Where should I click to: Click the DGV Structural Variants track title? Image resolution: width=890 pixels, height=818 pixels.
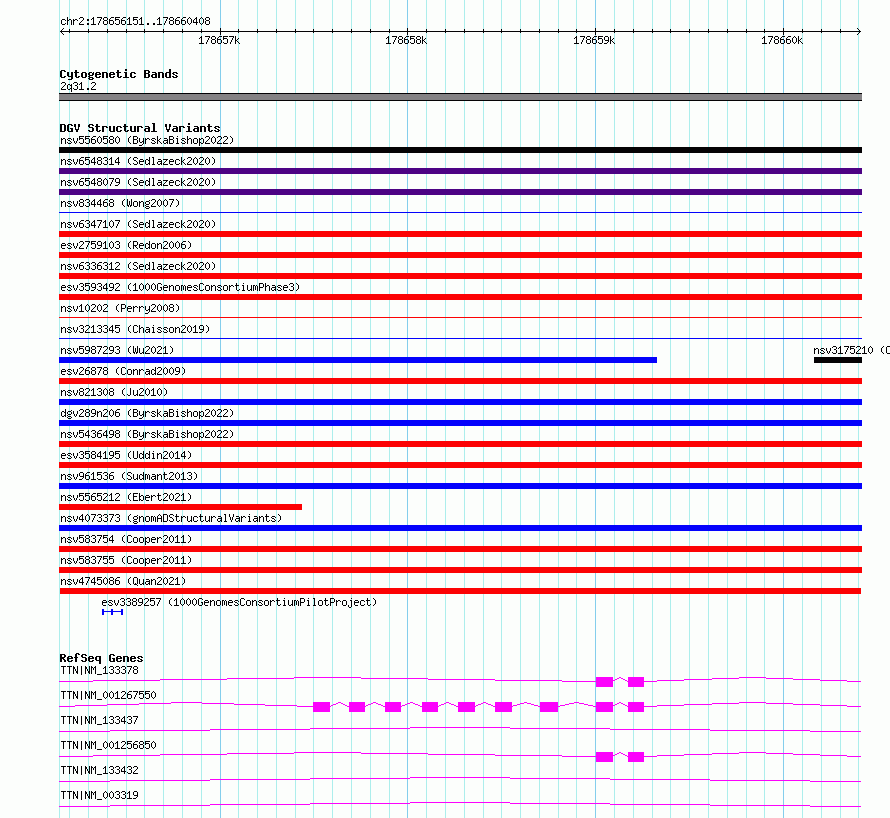pyautogui.click(x=140, y=128)
